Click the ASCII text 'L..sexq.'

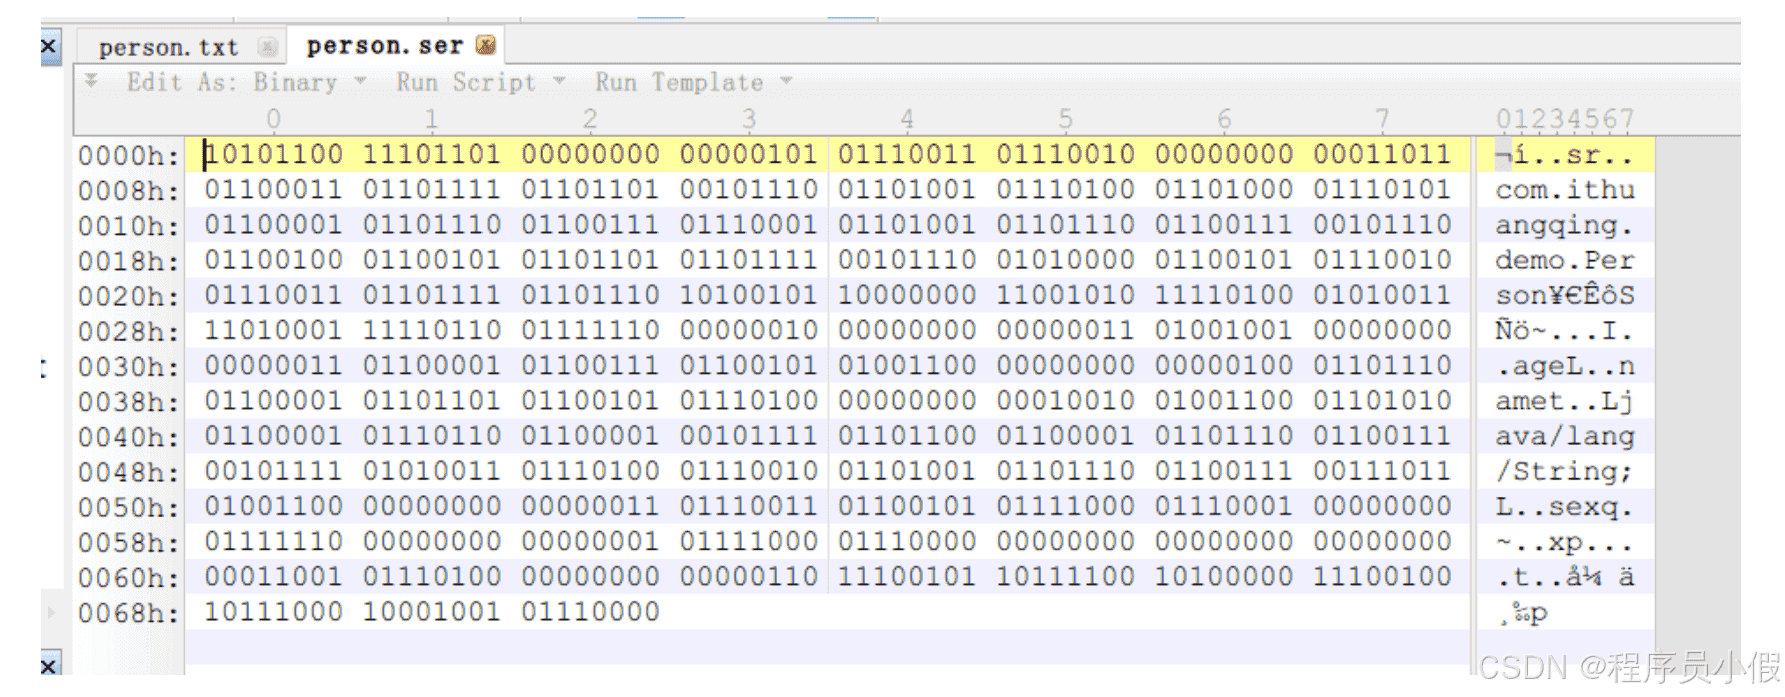click(1565, 507)
